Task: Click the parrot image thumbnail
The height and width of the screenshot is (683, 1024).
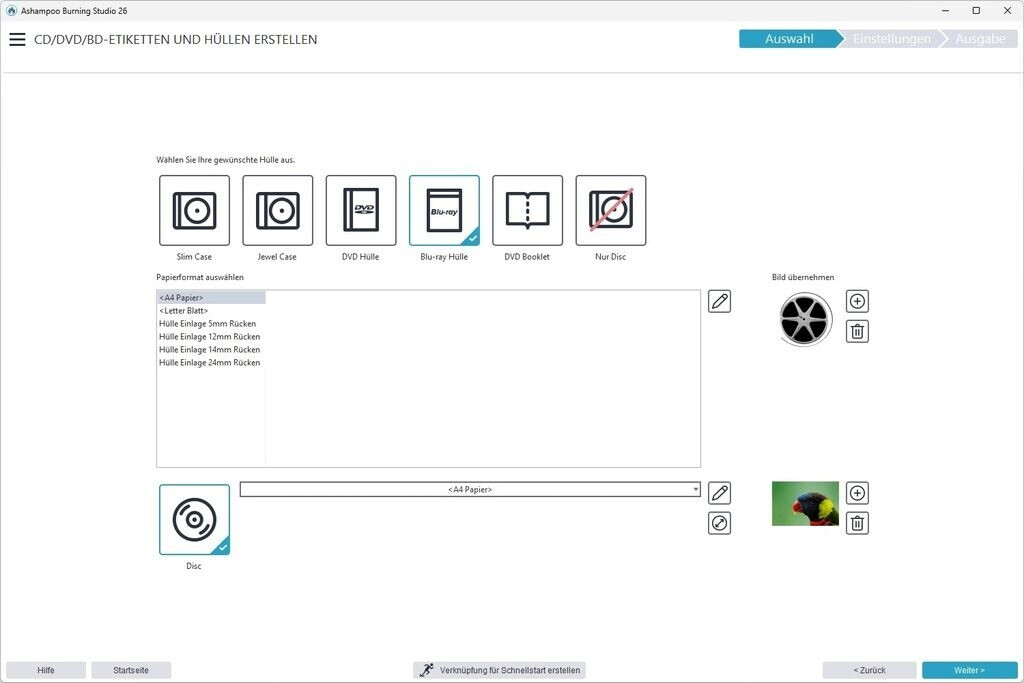Action: point(805,504)
